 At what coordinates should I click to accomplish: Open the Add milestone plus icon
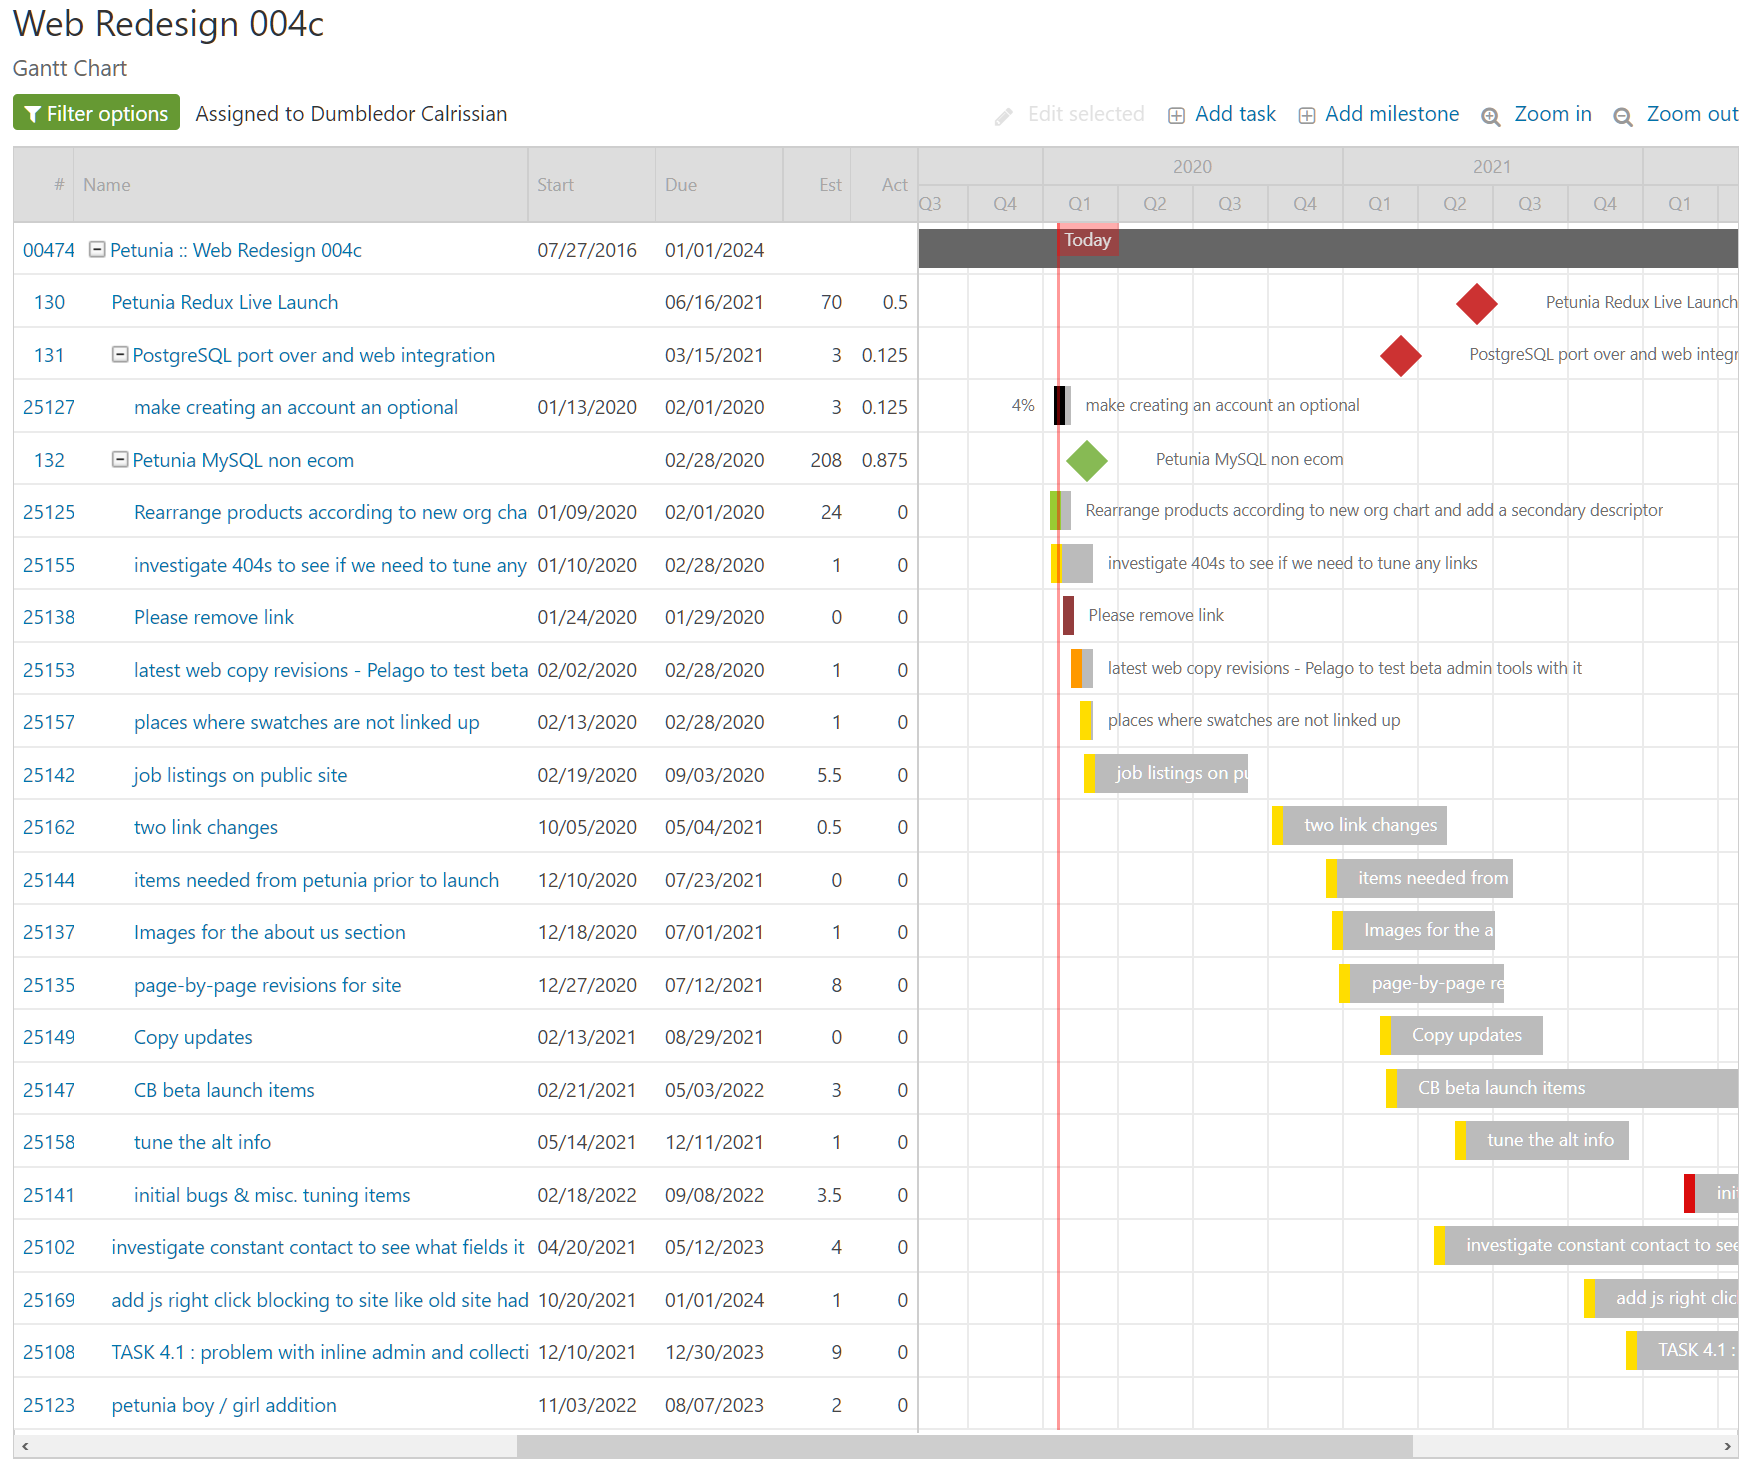(1307, 115)
